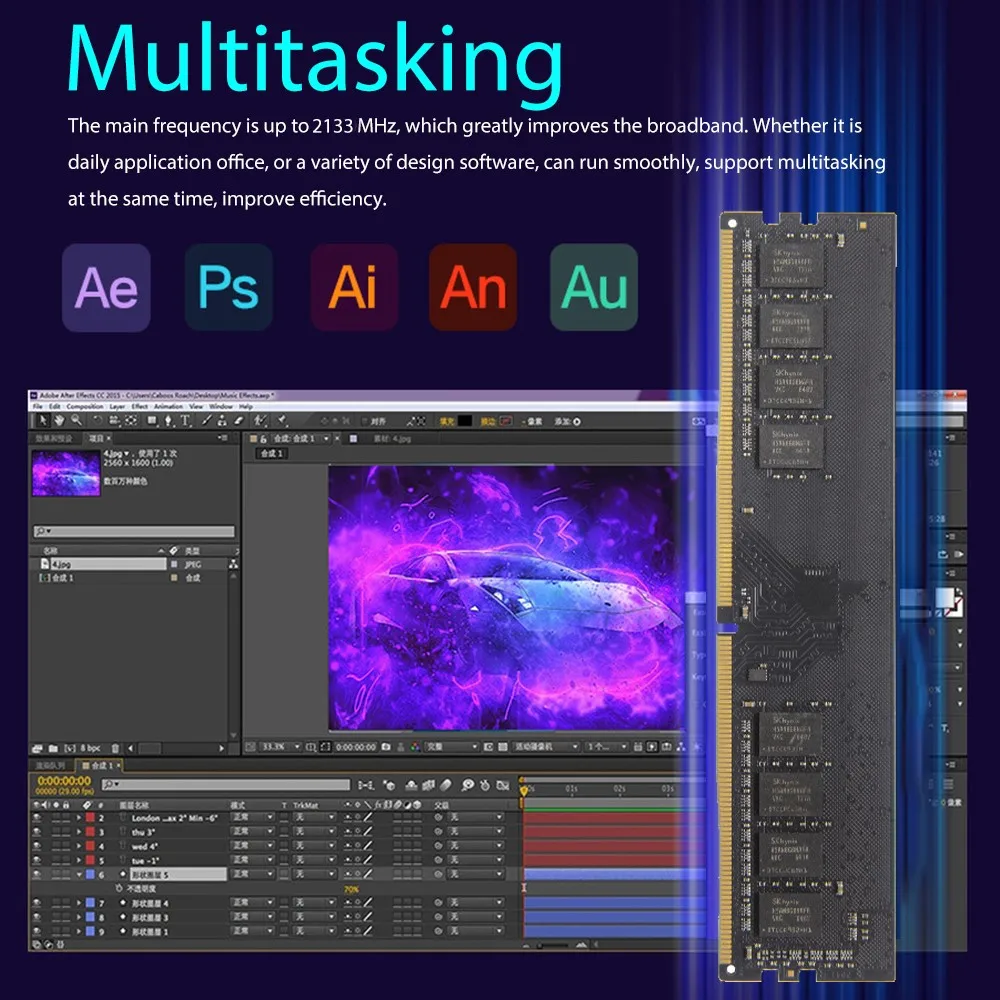This screenshot has height=1000, width=1000.
Task: Click the viewer's 0:00:00:00 current time button
Action: 356,747
